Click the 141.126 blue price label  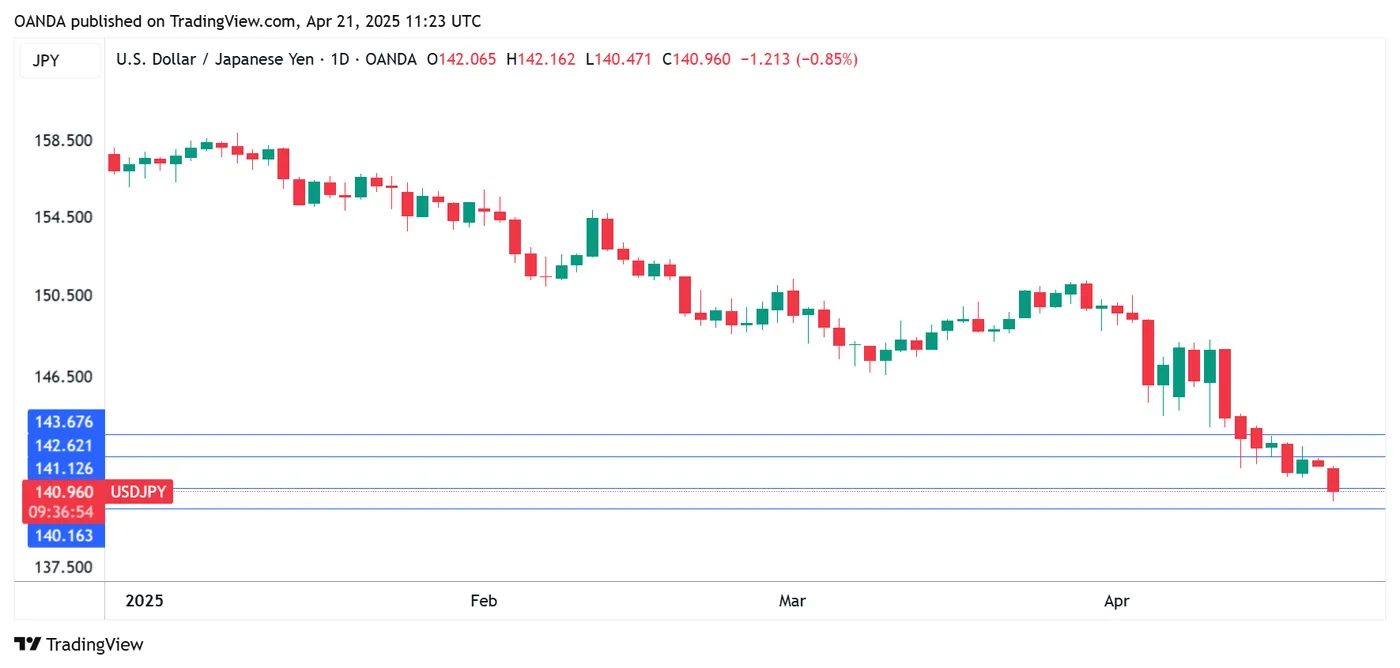click(x=64, y=468)
